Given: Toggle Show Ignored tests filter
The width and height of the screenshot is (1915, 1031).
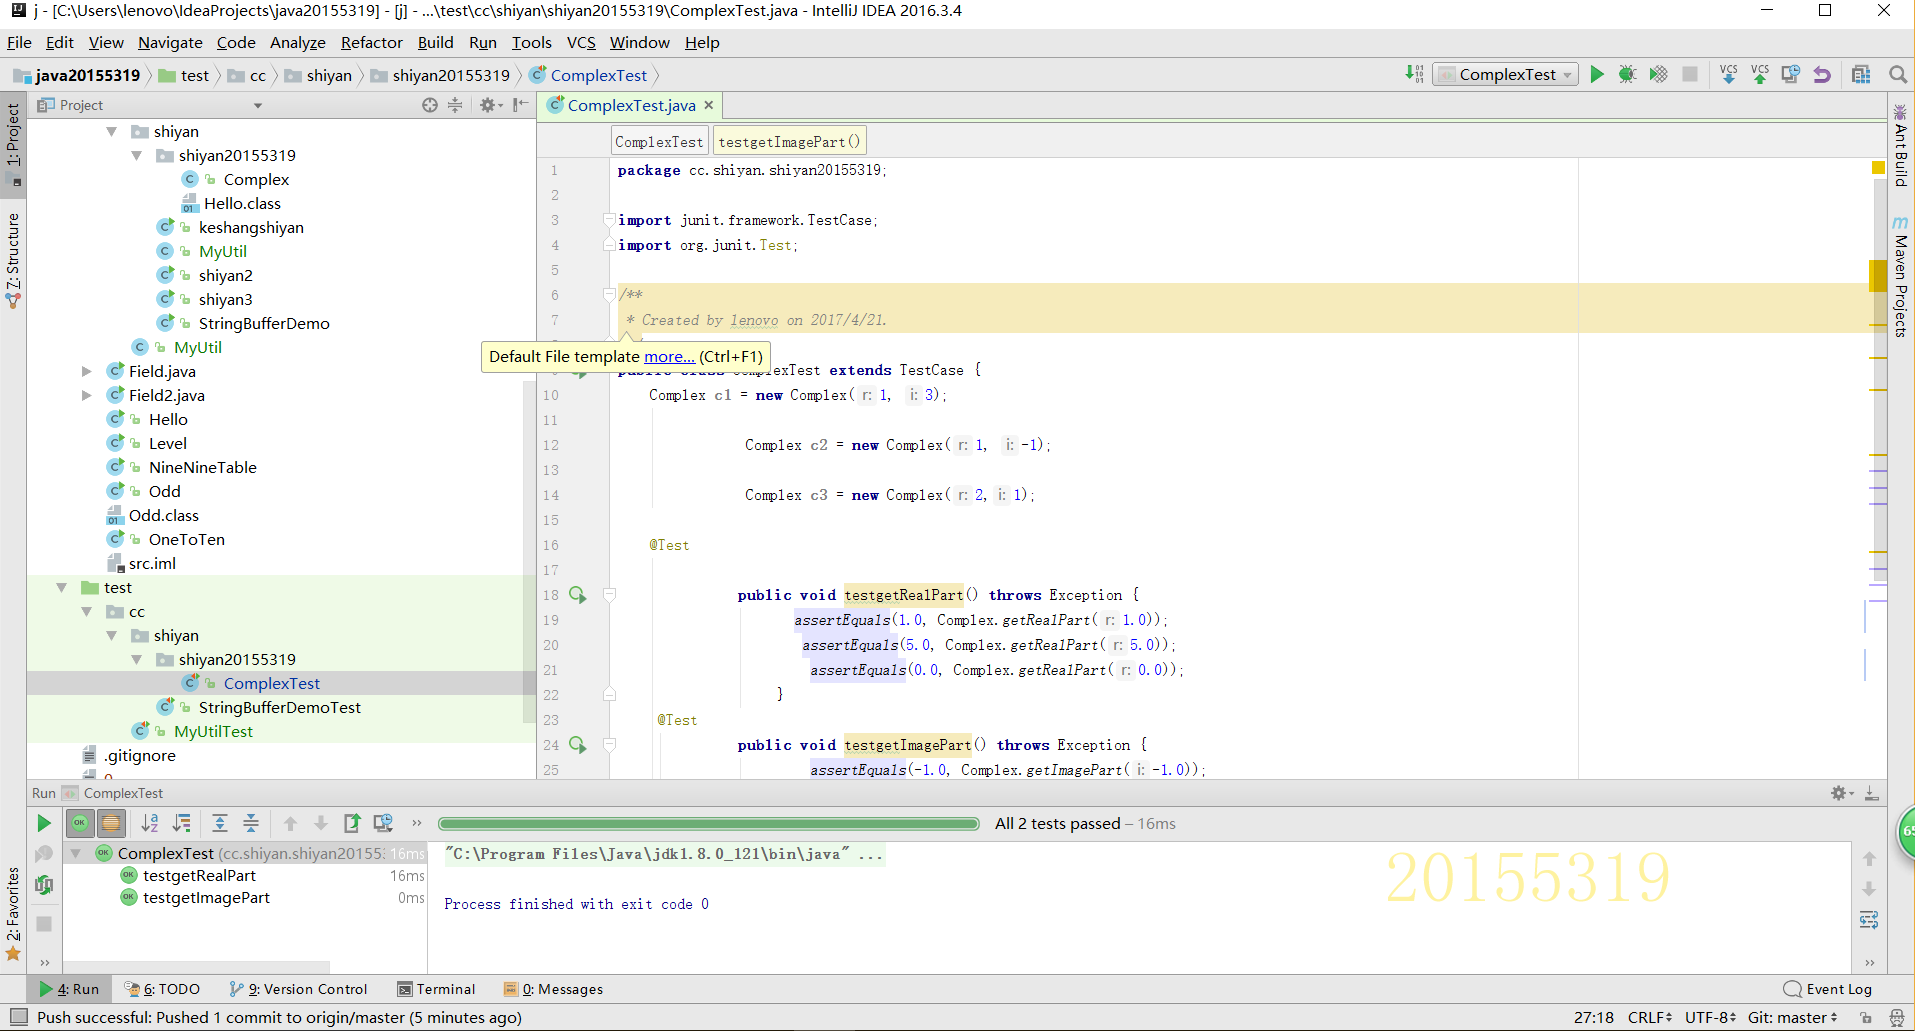Looking at the screenshot, I should pyautogui.click(x=111, y=823).
